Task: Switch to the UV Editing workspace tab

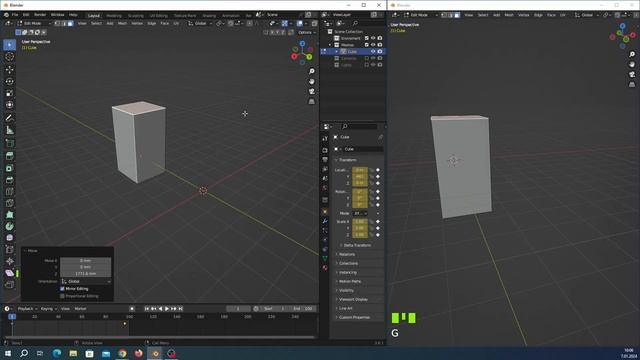Action: [x=158, y=16]
